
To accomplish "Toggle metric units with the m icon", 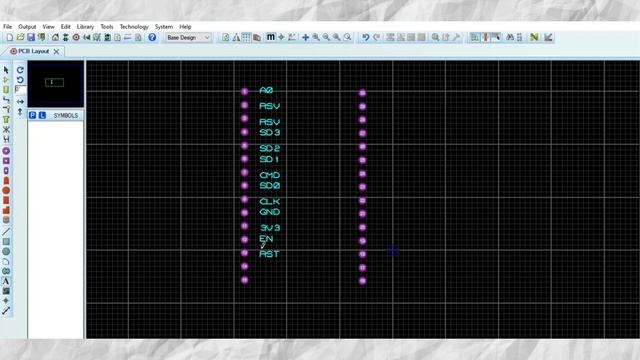I will [271, 37].
